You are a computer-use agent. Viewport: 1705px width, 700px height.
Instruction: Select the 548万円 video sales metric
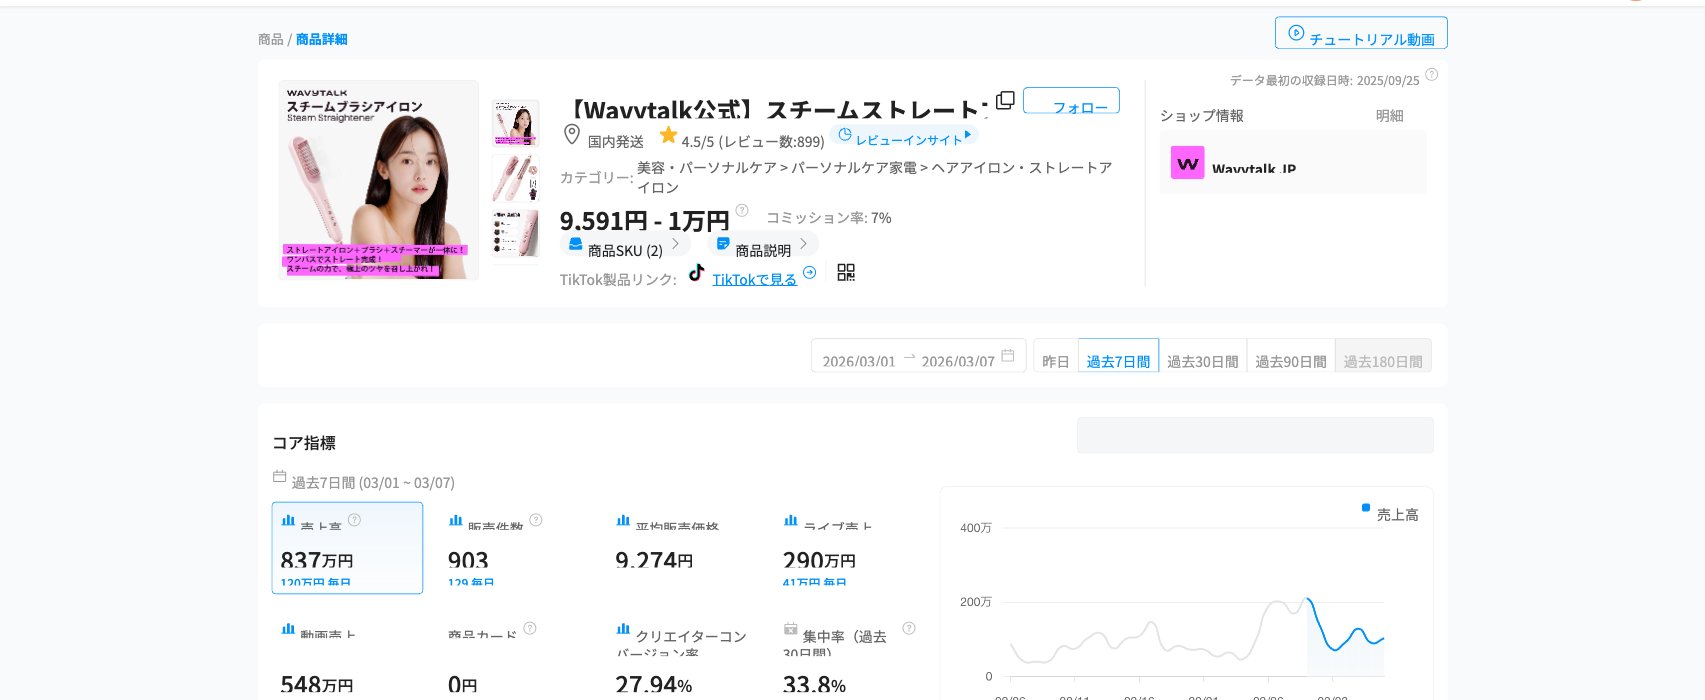click(x=317, y=685)
